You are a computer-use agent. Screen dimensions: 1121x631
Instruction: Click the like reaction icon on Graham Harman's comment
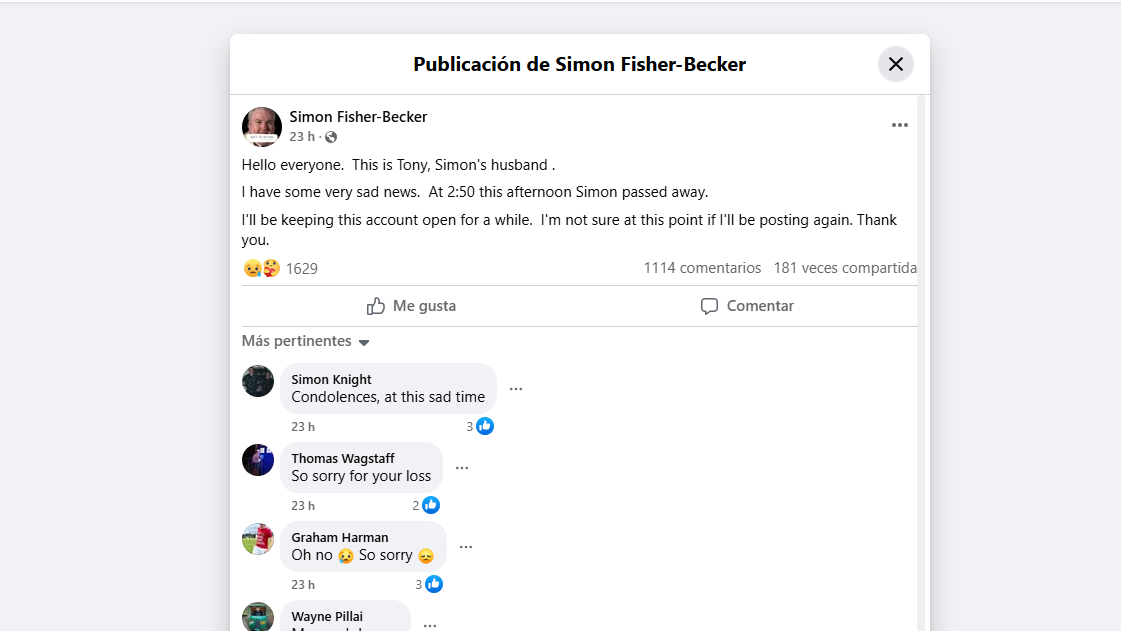coord(434,584)
